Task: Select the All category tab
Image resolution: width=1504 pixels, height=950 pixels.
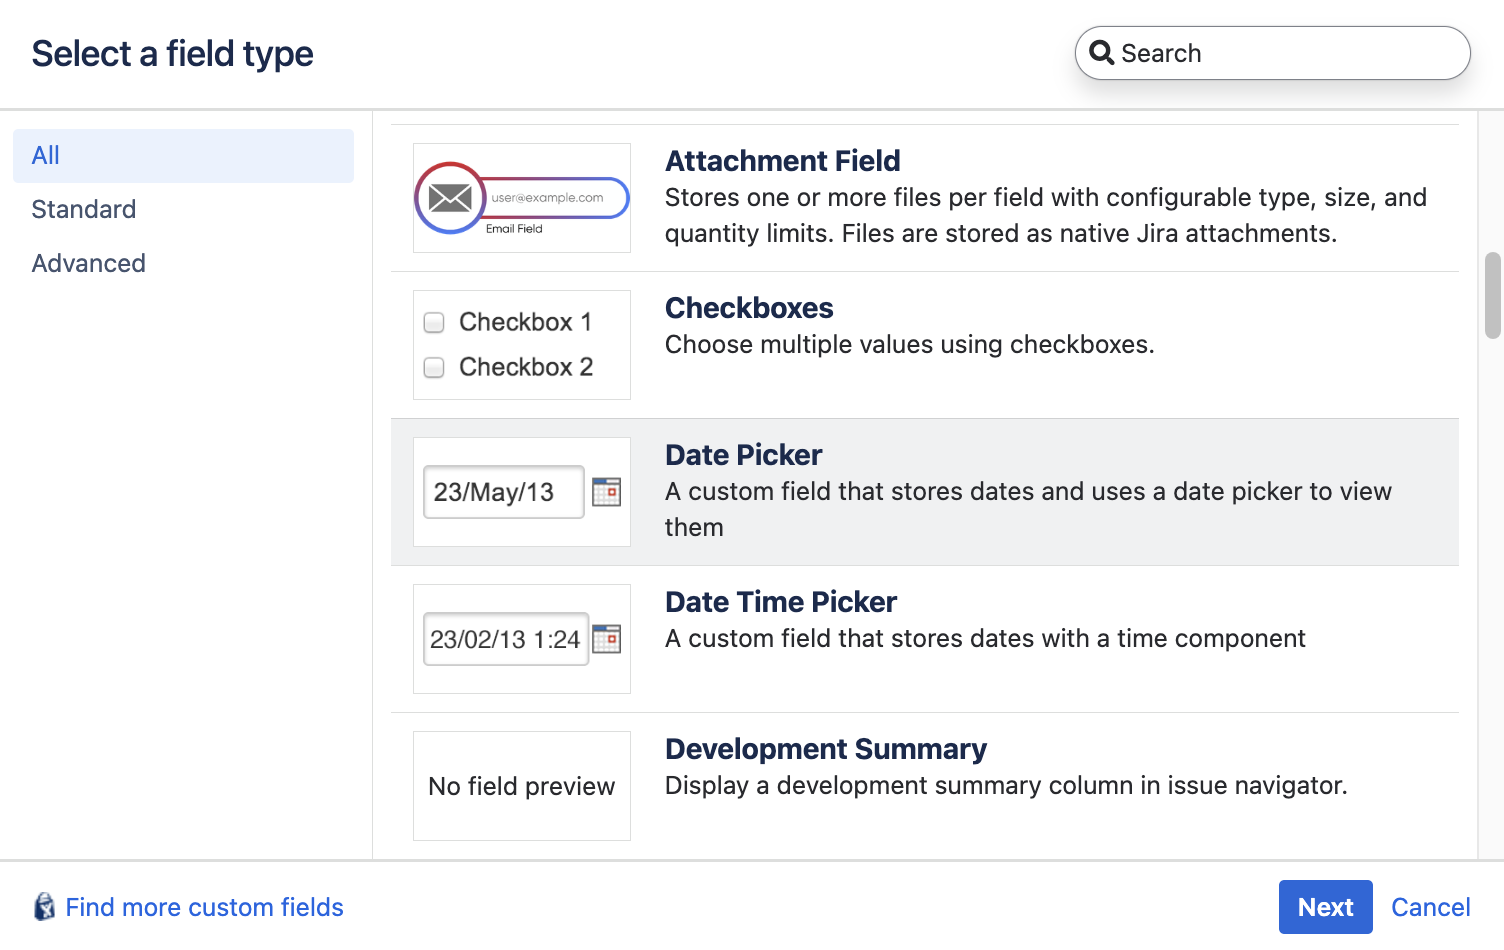Action: [x=183, y=155]
